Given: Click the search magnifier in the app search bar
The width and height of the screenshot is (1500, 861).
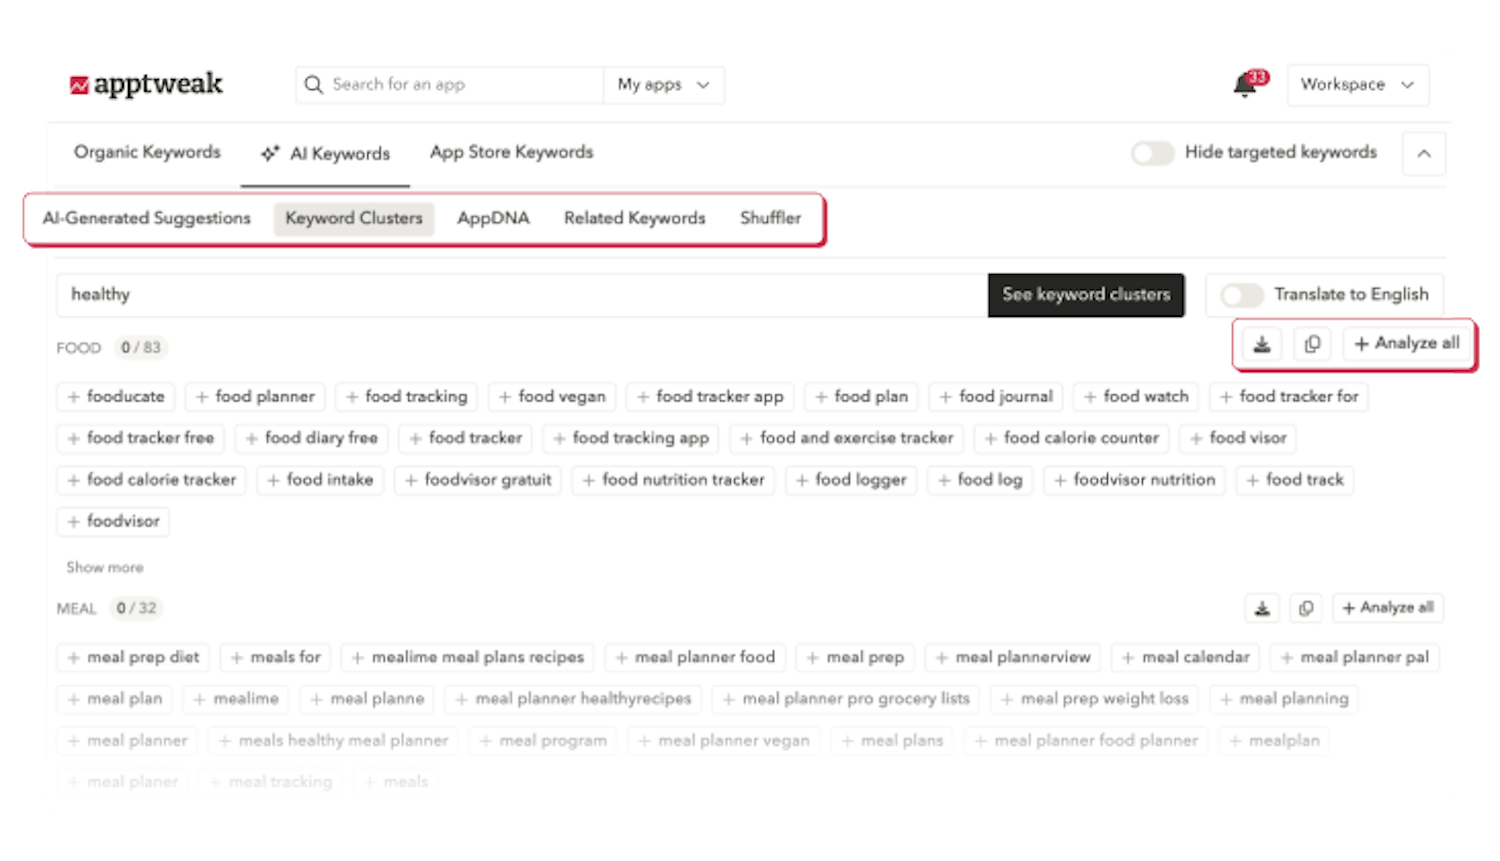Looking at the screenshot, I should click(314, 84).
